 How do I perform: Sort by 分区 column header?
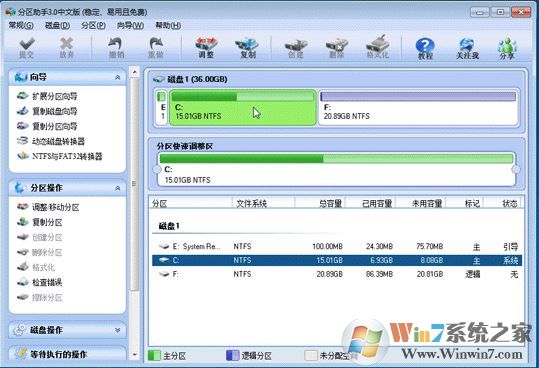point(191,203)
